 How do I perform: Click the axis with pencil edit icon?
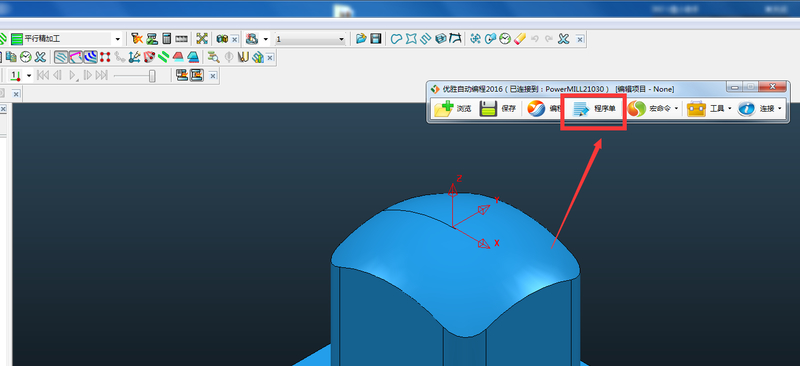(x=134, y=57)
